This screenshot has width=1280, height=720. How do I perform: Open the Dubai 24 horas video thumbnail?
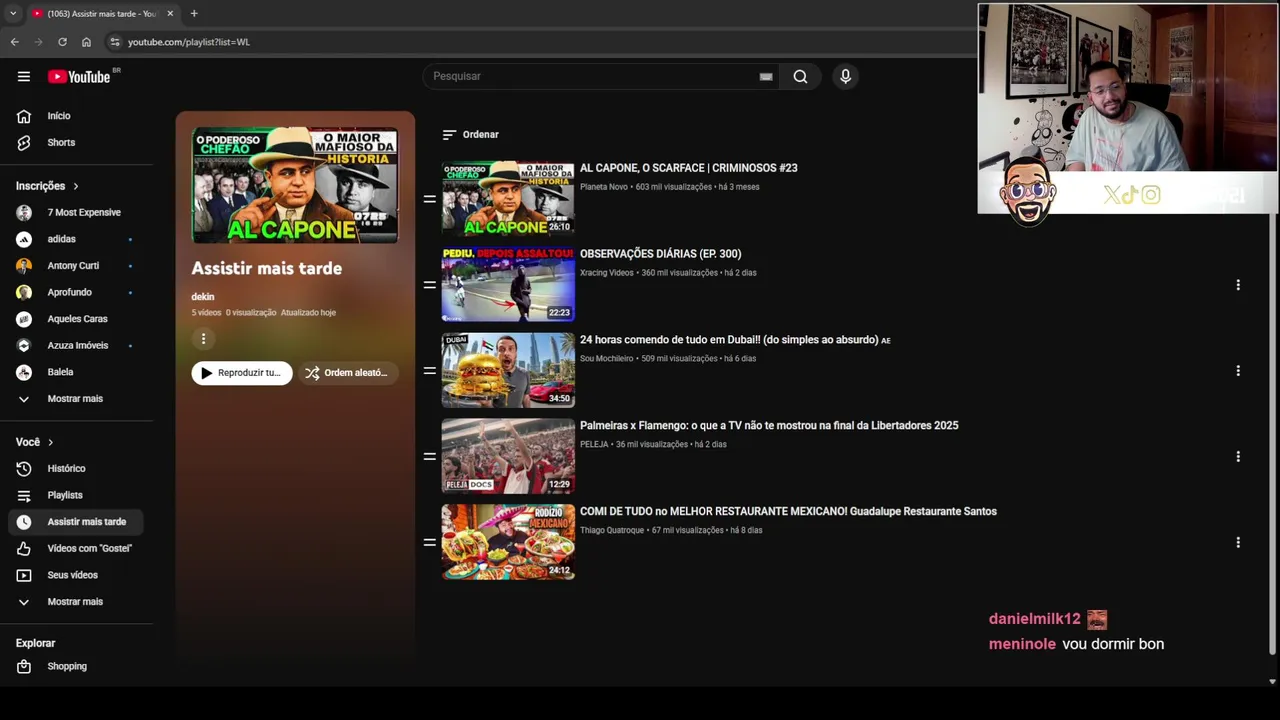(508, 371)
